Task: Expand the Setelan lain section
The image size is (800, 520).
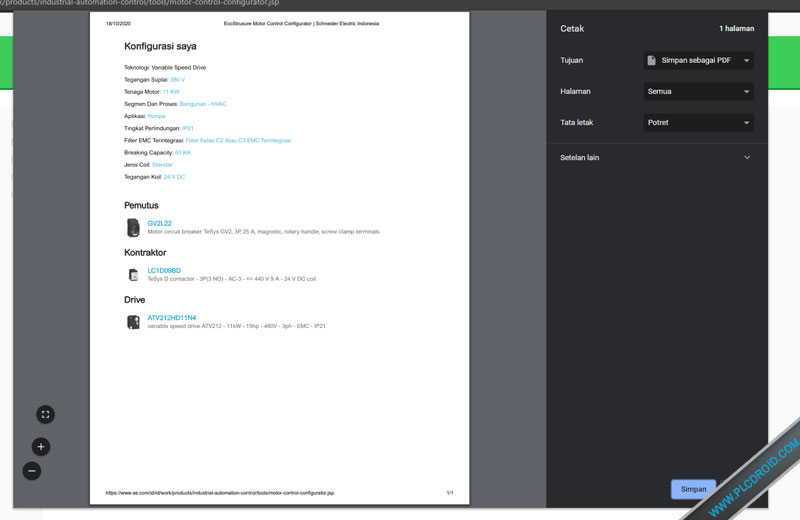Action: point(656,158)
